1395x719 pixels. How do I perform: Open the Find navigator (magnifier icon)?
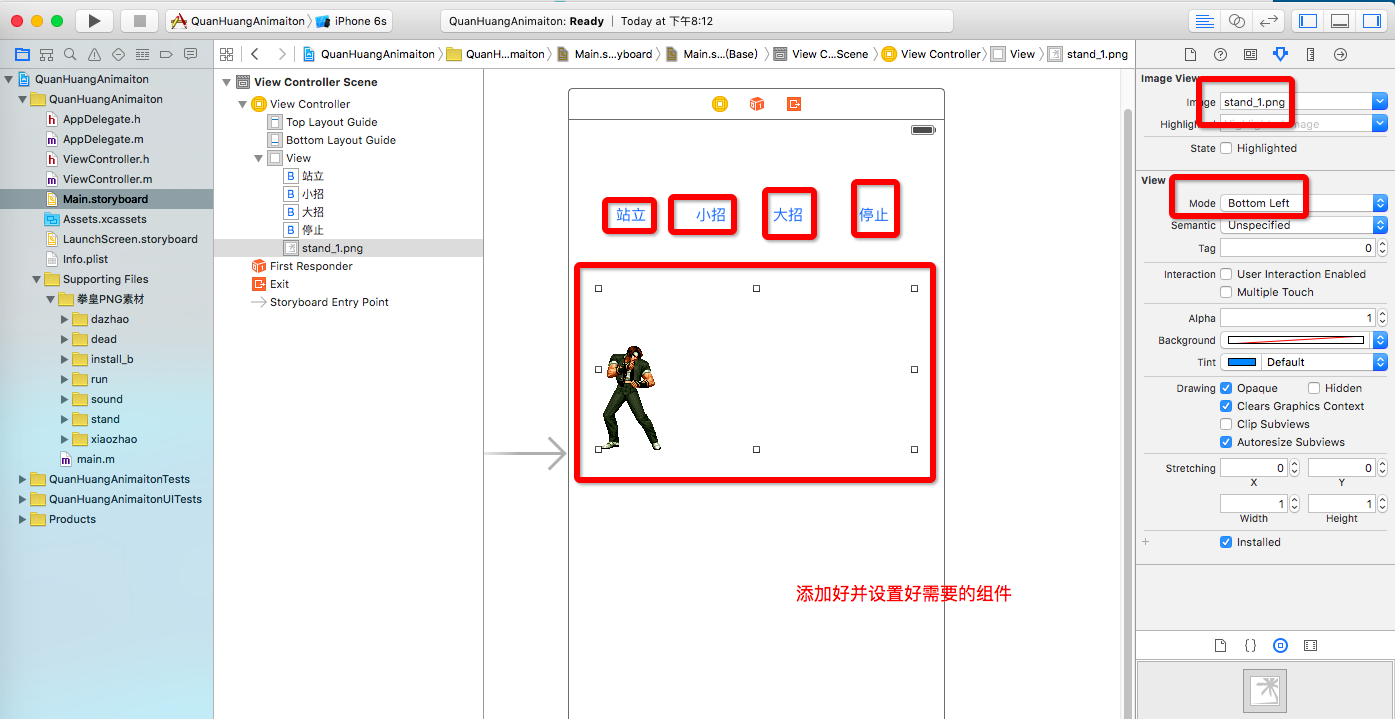[x=70, y=54]
